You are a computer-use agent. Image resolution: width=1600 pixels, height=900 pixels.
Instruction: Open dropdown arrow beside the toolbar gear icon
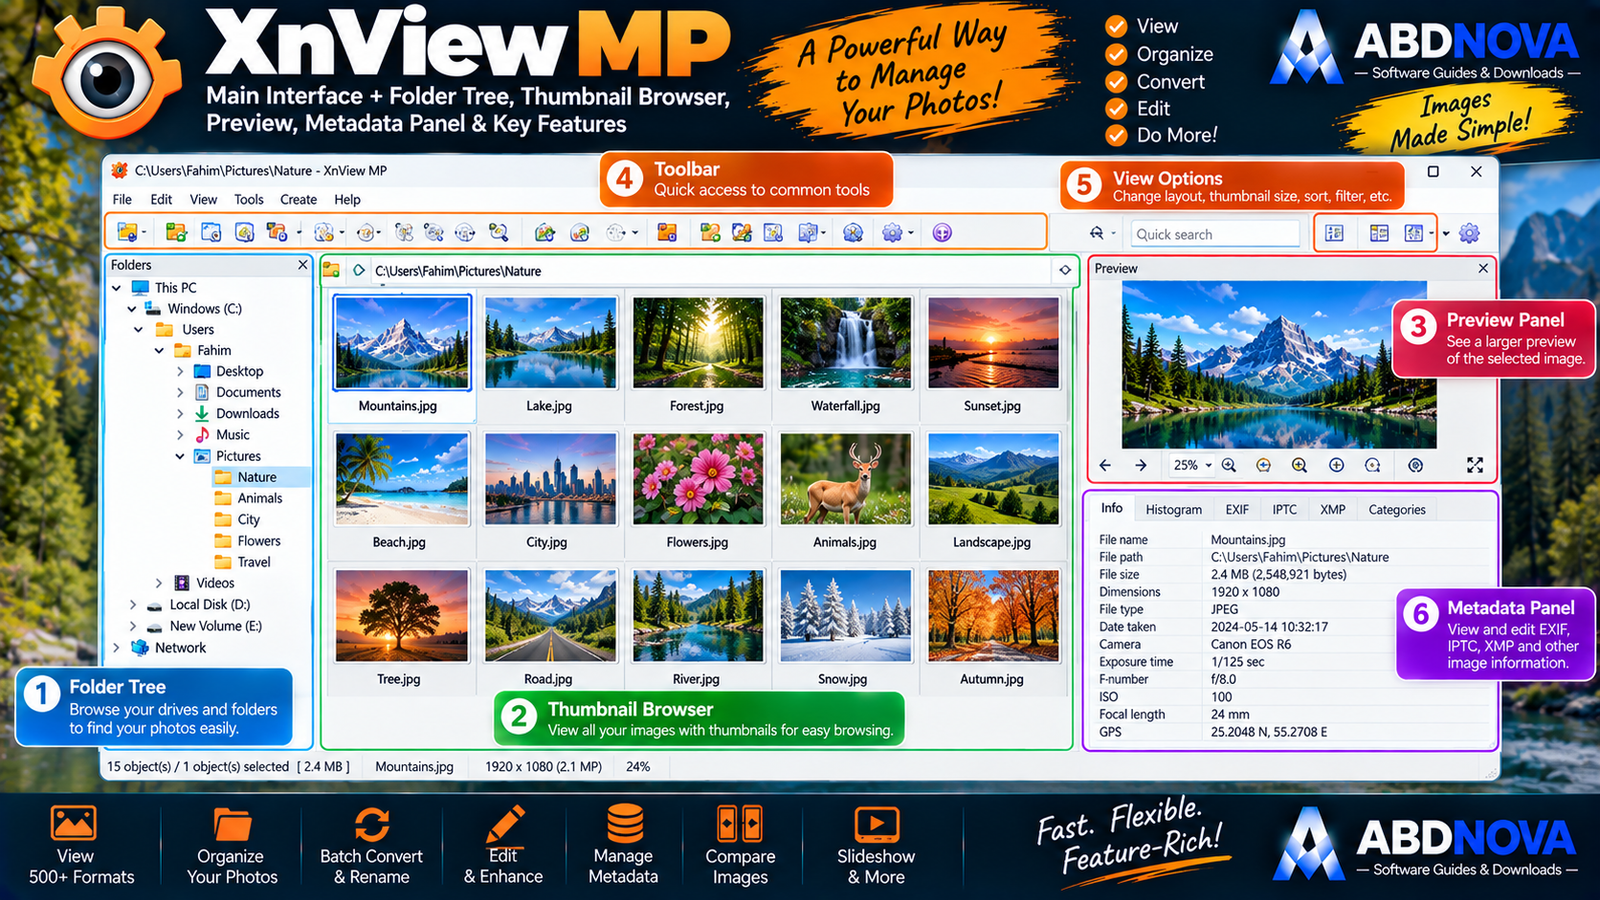[910, 233]
